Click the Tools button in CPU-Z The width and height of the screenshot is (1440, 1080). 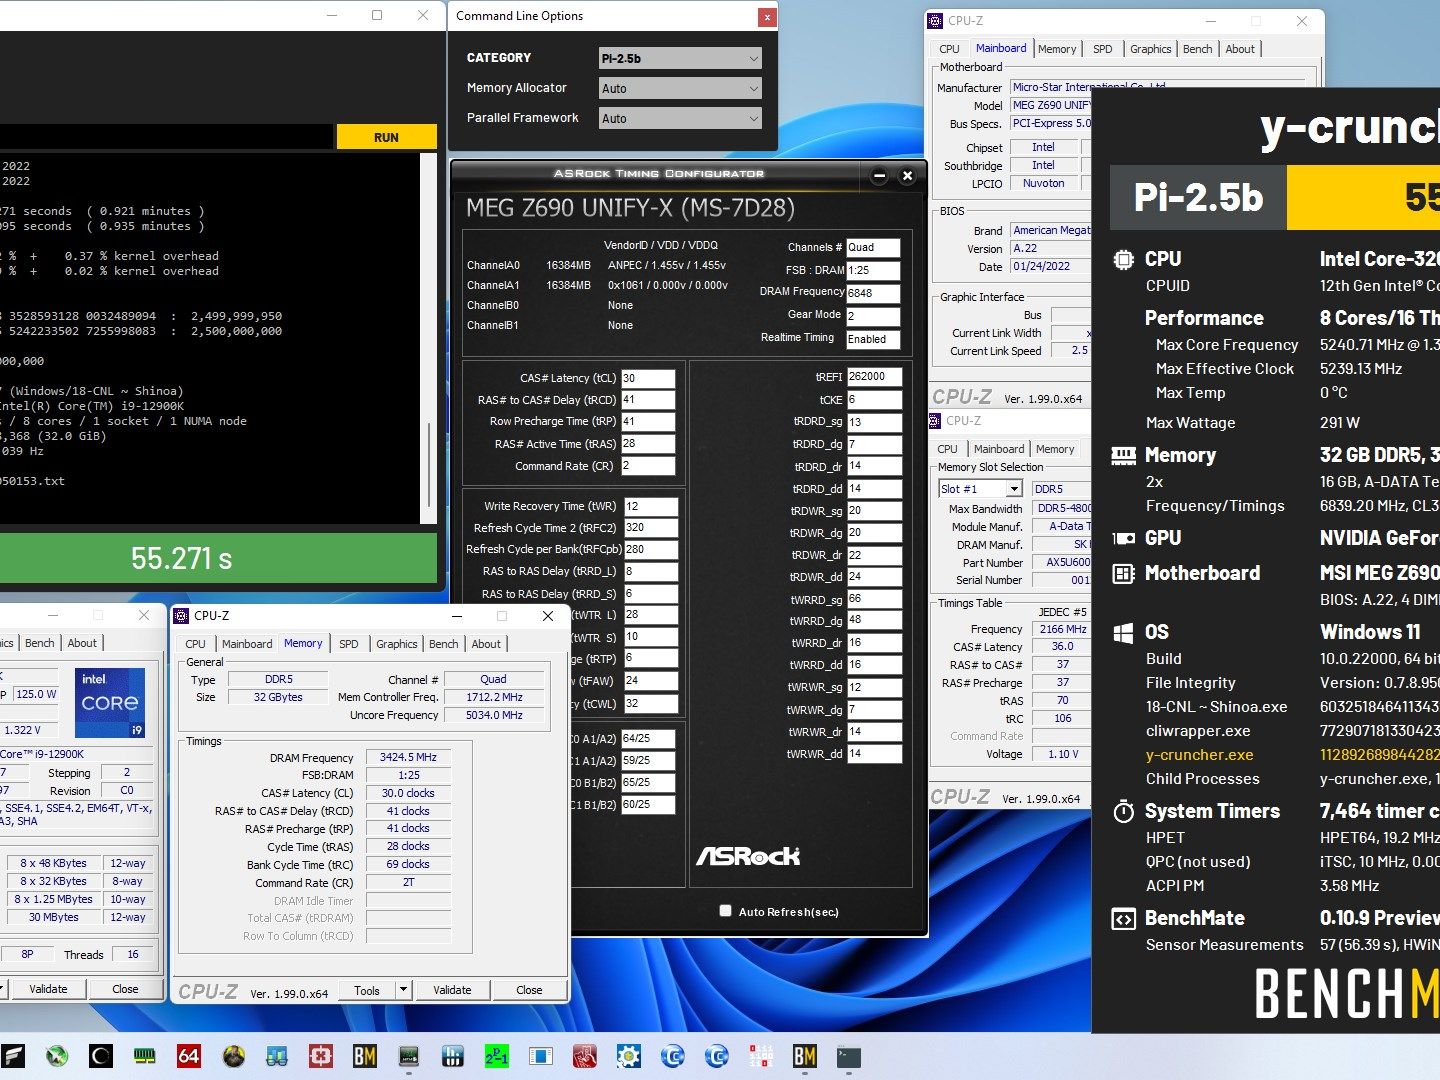(x=367, y=990)
